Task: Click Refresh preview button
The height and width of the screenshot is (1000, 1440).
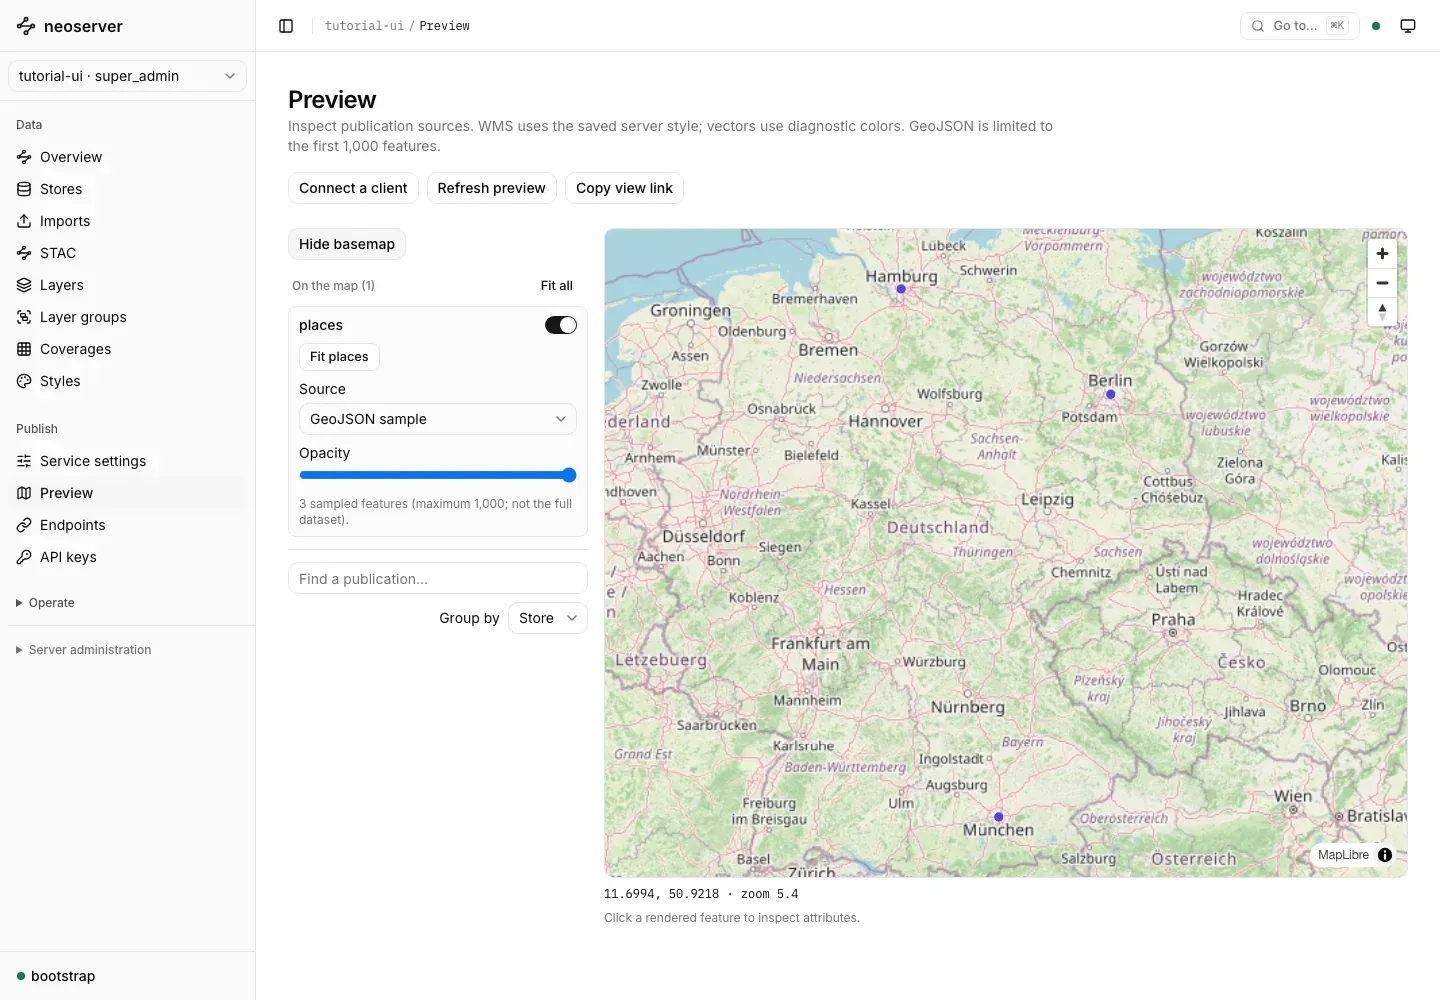Action: pos(491,188)
